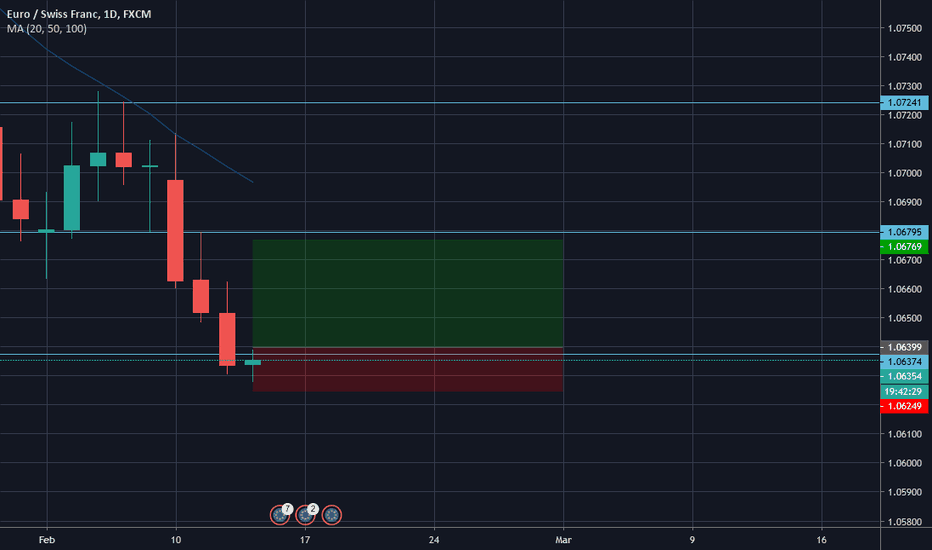Click the 1.06500 price scale value

point(905,319)
